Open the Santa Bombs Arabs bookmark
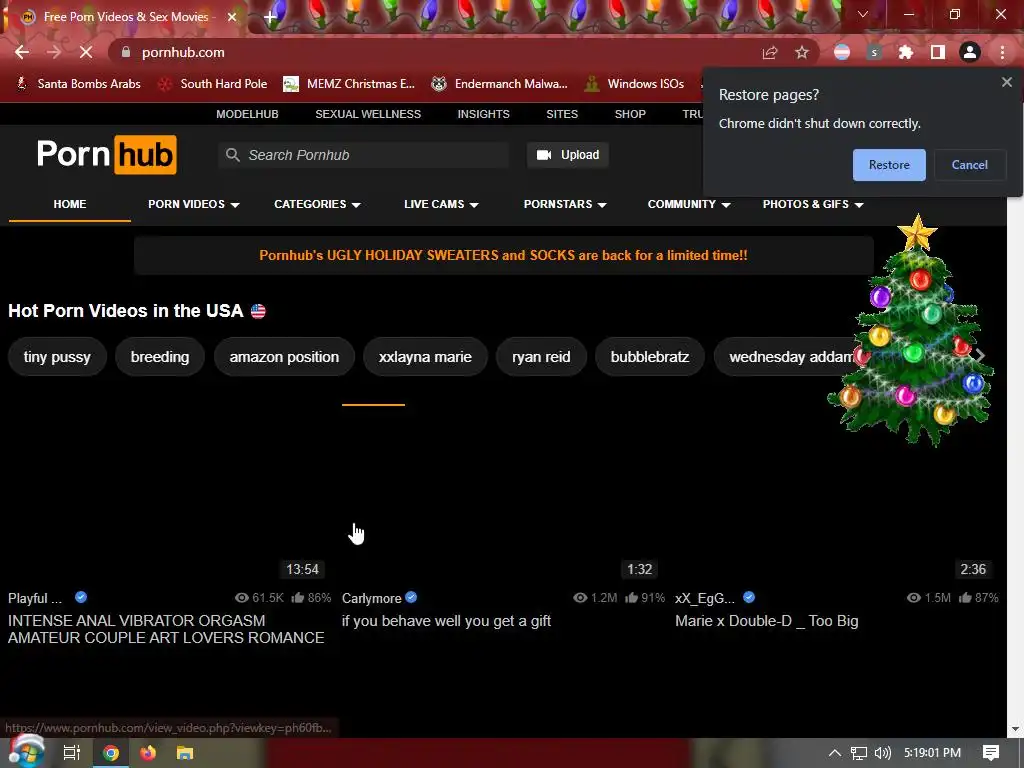1024x768 pixels. tap(78, 84)
